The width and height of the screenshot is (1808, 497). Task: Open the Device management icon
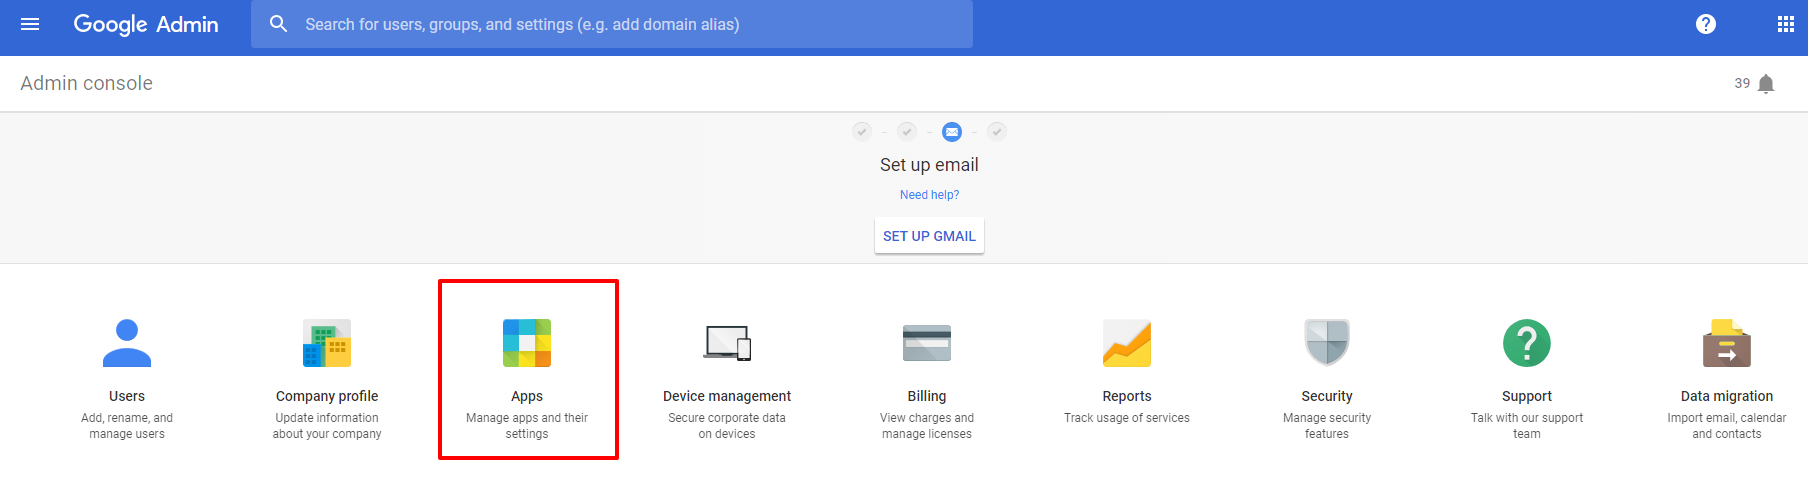[727, 343]
